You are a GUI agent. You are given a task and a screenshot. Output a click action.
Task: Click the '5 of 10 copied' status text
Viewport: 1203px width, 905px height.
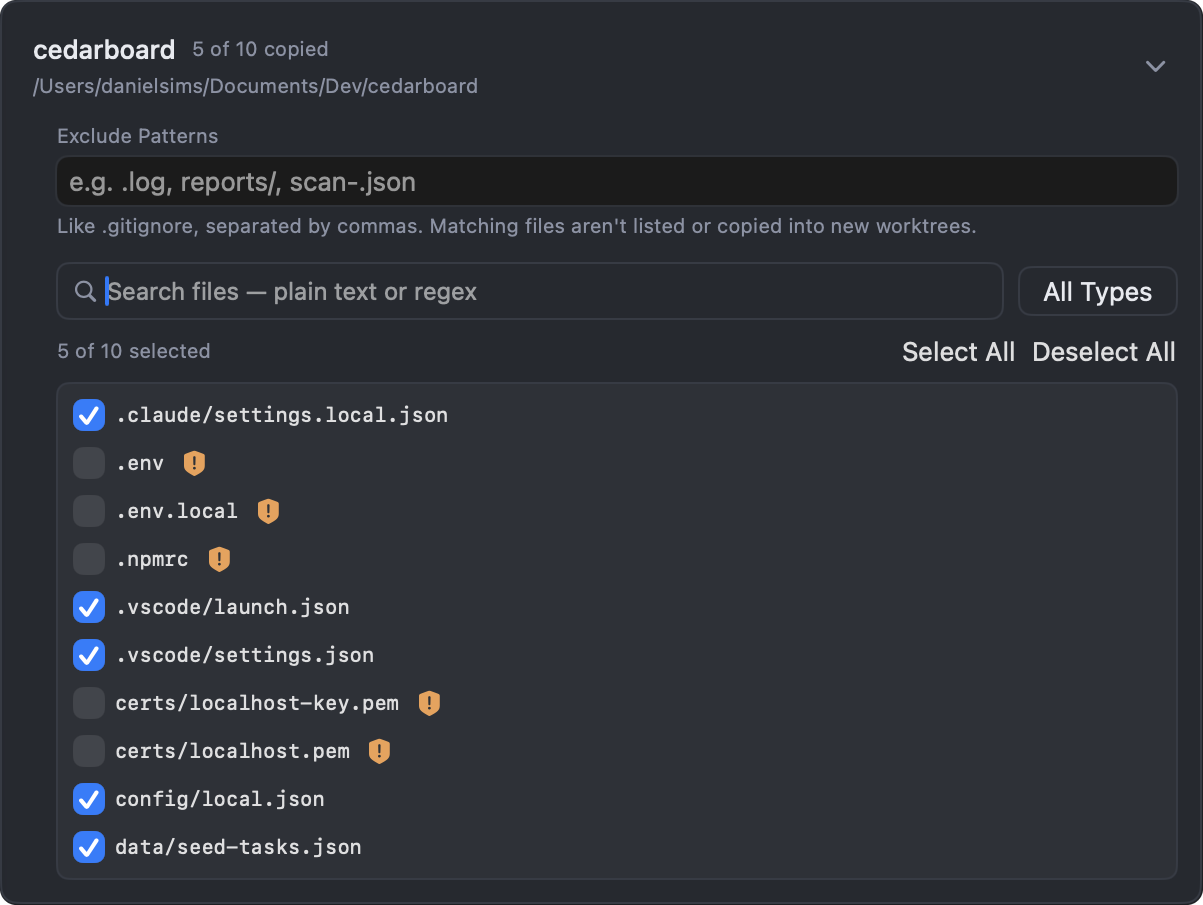[260, 49]
